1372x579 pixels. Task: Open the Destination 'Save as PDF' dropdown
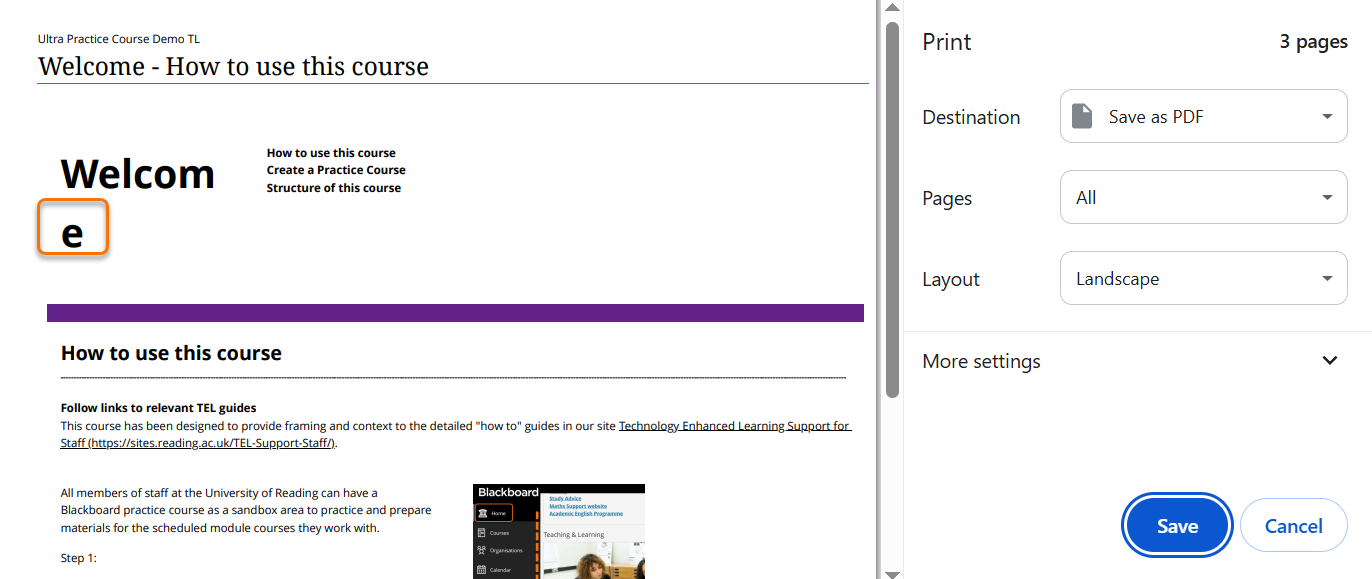(x=1203, y=117)
